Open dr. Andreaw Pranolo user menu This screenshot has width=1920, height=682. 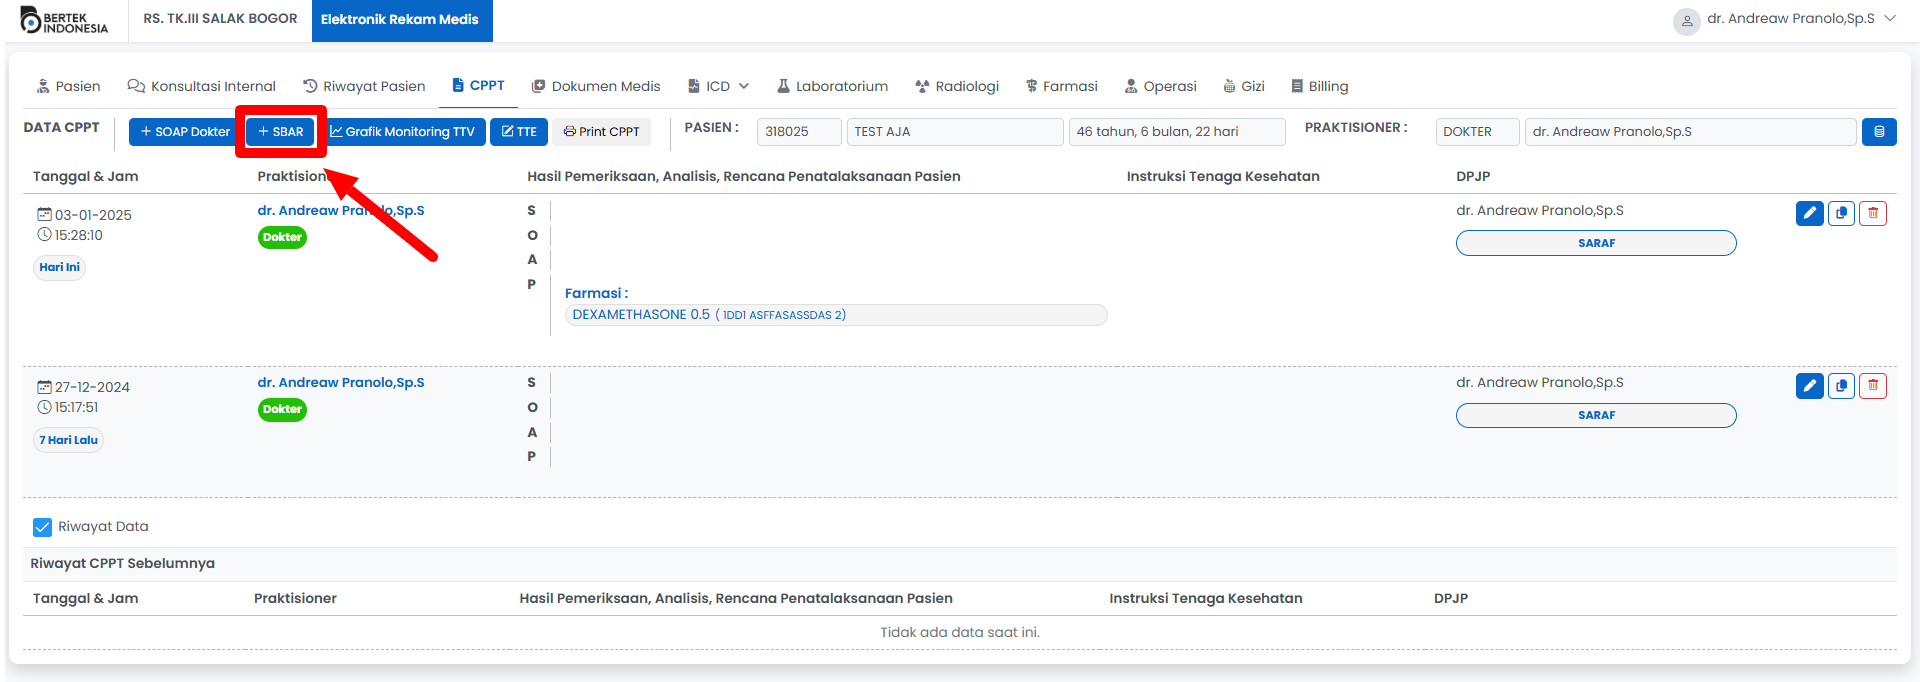1785,19
